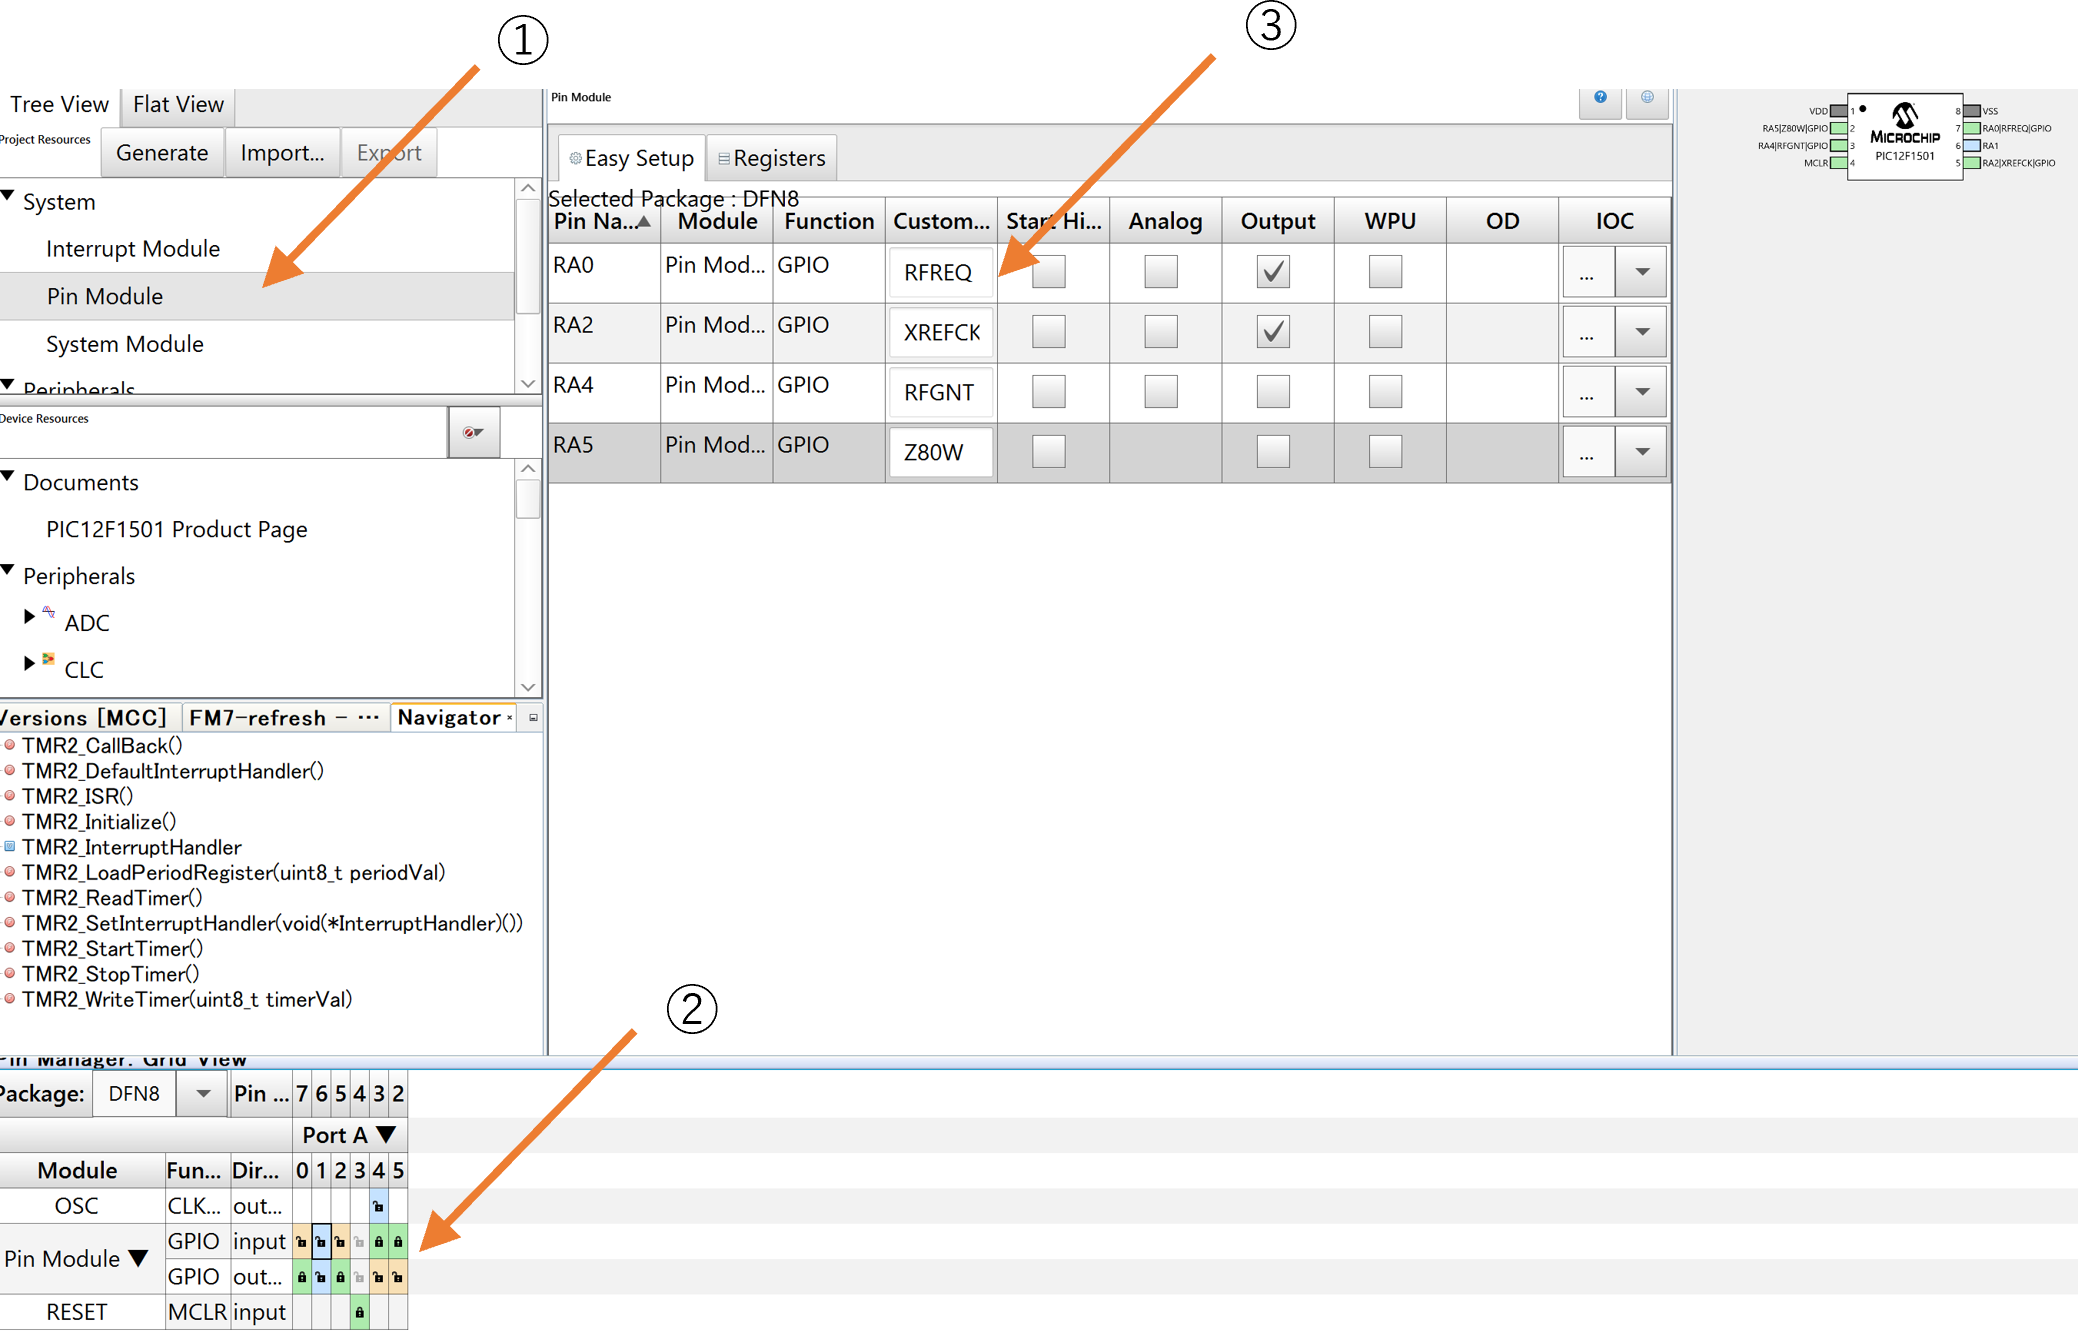Open the Package DFN8 dropdown
The image size is (2078, 1331).
pos(203,1094)
